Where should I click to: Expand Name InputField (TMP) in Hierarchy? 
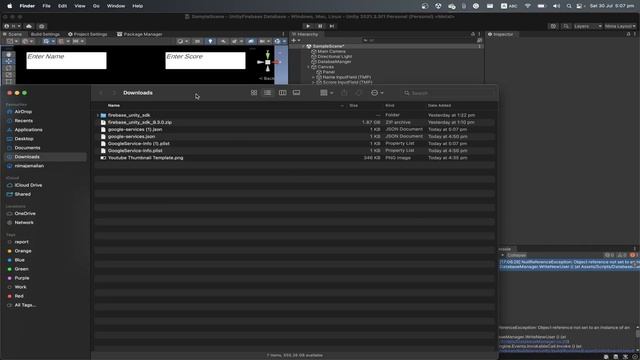tap(313, 77)
